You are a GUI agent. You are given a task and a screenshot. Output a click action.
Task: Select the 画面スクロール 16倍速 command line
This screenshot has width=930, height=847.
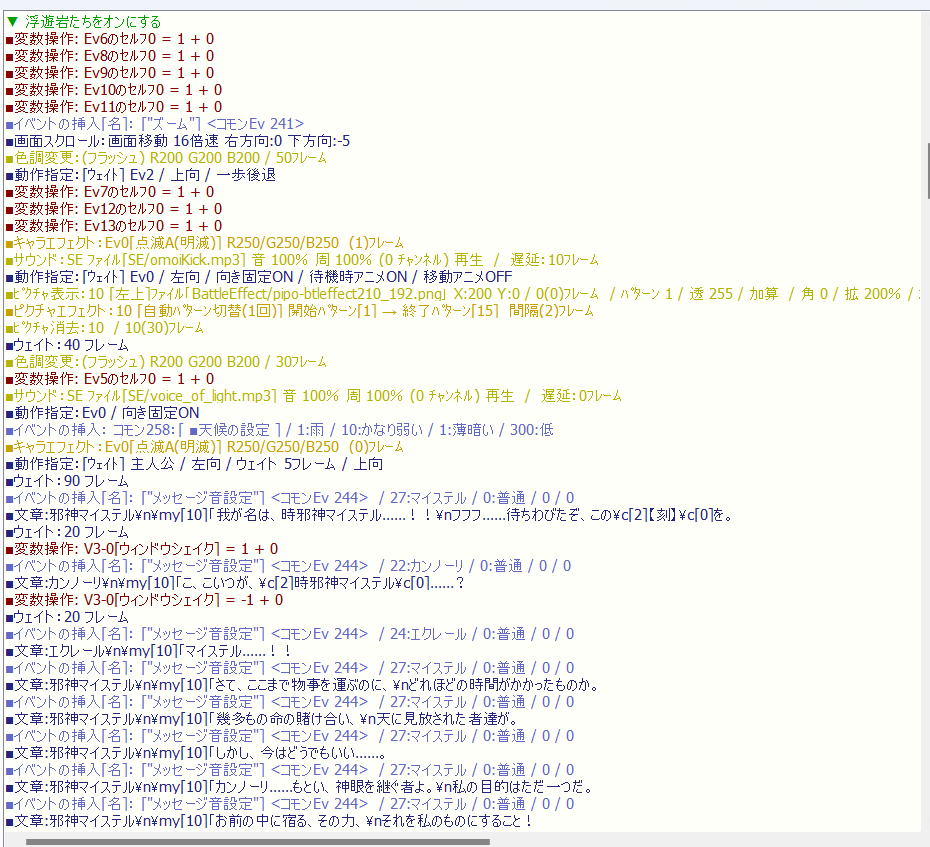point(178,141)
